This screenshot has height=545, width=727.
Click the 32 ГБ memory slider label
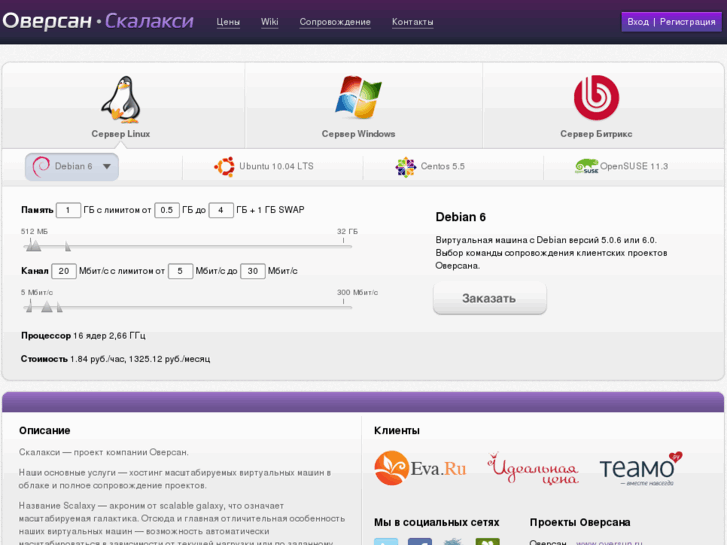[347, 231]
